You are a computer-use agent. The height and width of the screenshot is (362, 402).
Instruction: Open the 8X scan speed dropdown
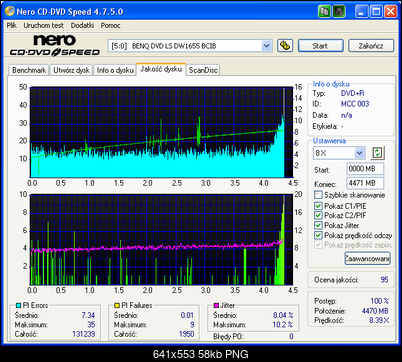coord(359,153)
